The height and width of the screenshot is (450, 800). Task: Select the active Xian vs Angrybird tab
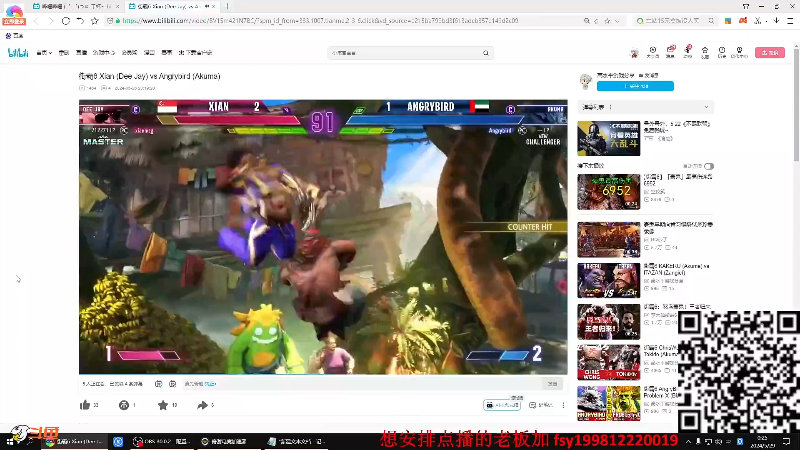171,6
